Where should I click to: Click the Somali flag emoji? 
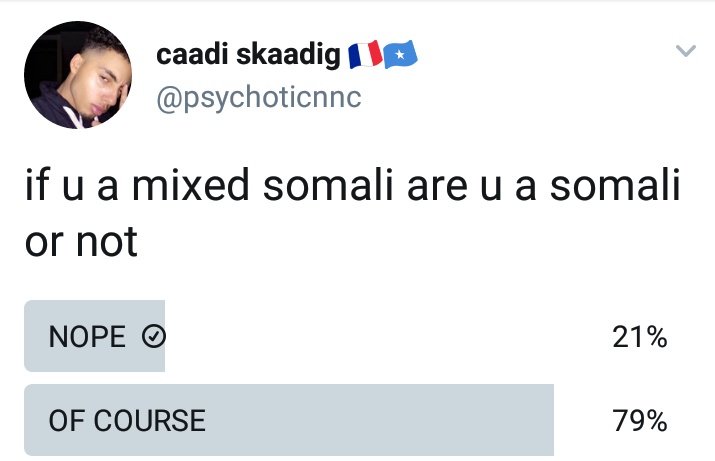pyautogui.click(x=400, y=54)
